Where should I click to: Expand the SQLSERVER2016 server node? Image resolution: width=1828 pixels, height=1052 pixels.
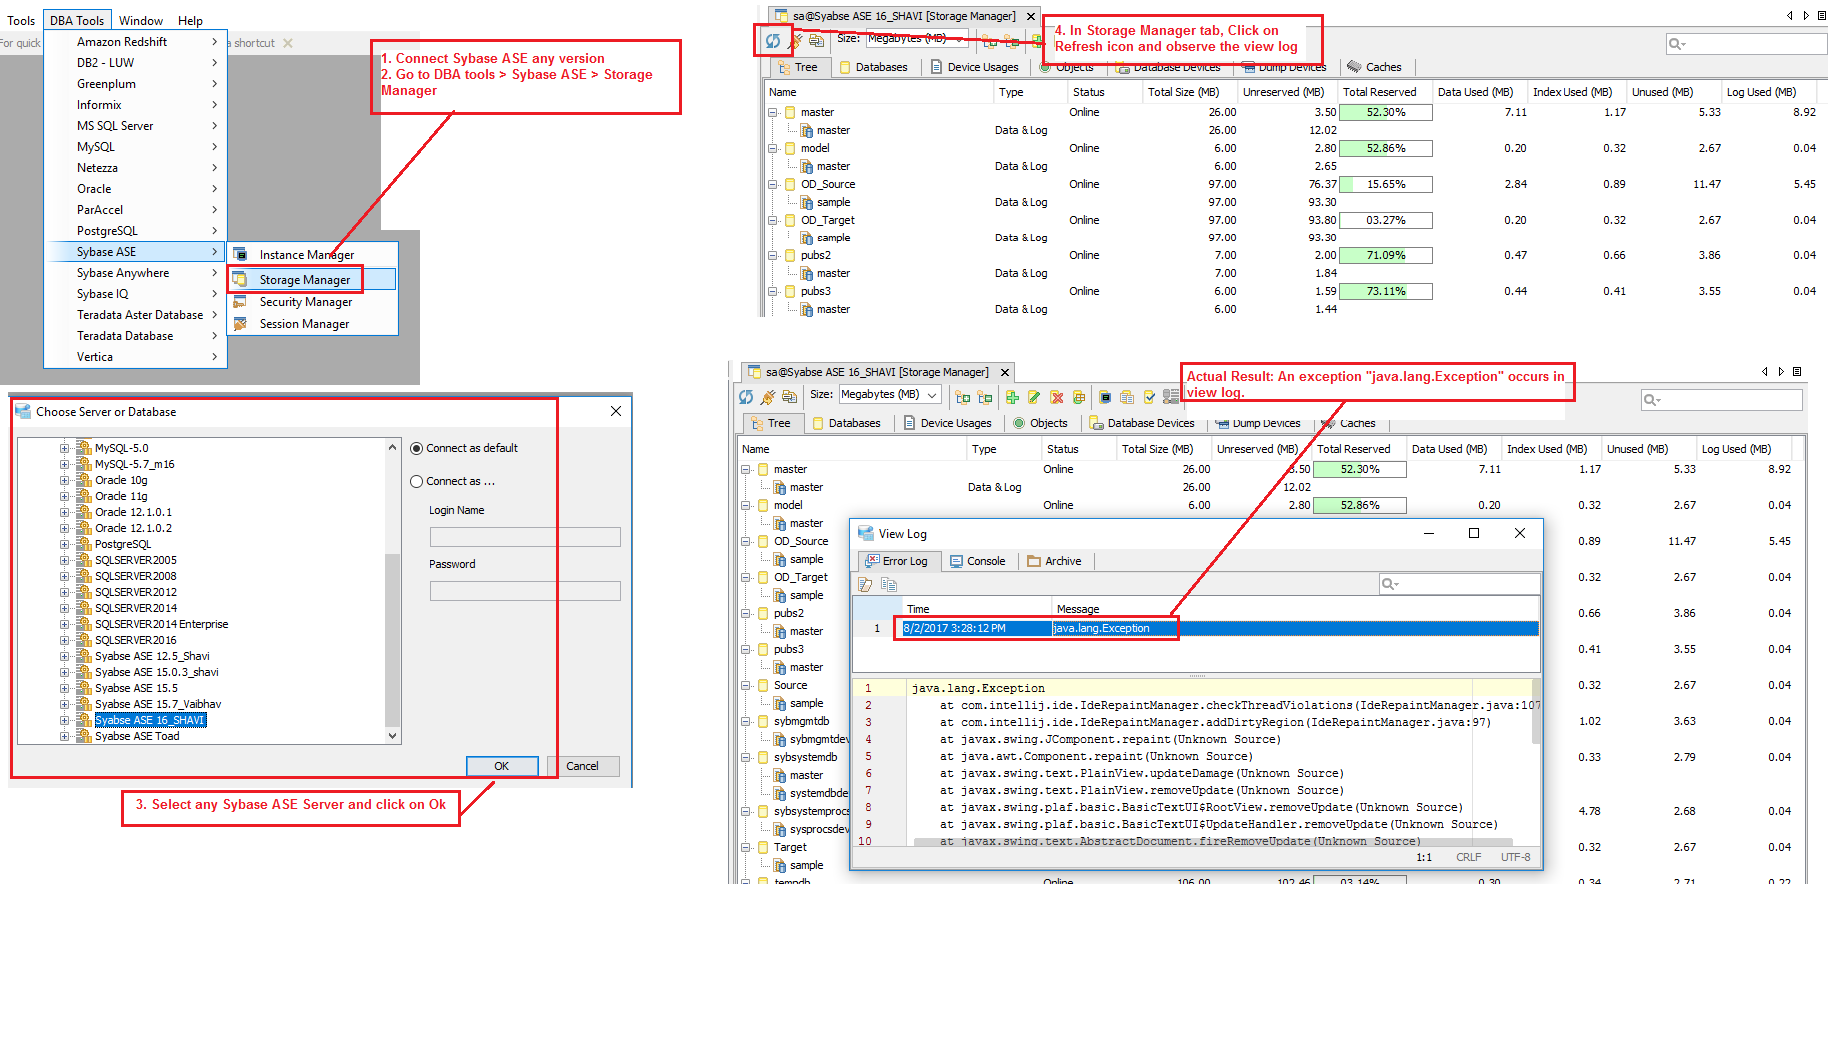point(64,641)
